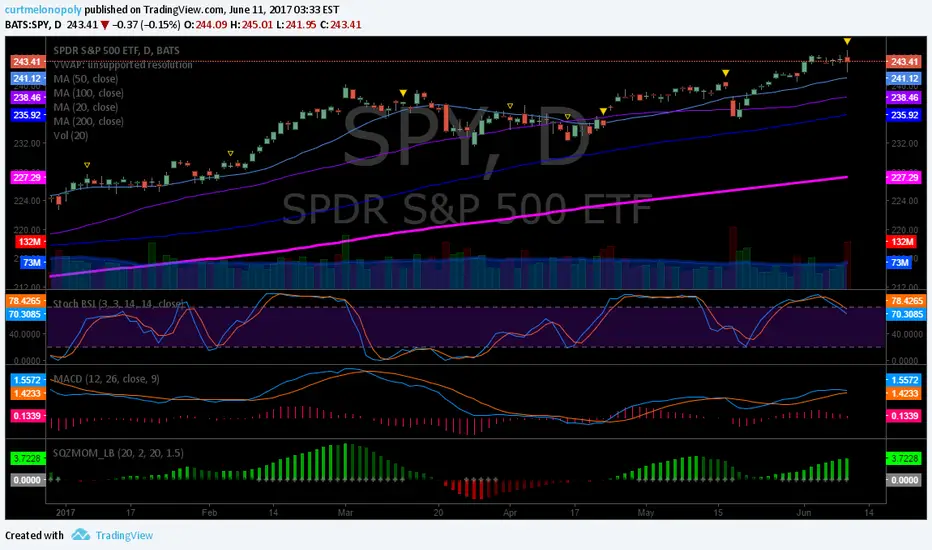Click the 0.1339 histogram tag on left axis
Image resolution: width=932 pixels, height=550 pixels.
point(27,416)
